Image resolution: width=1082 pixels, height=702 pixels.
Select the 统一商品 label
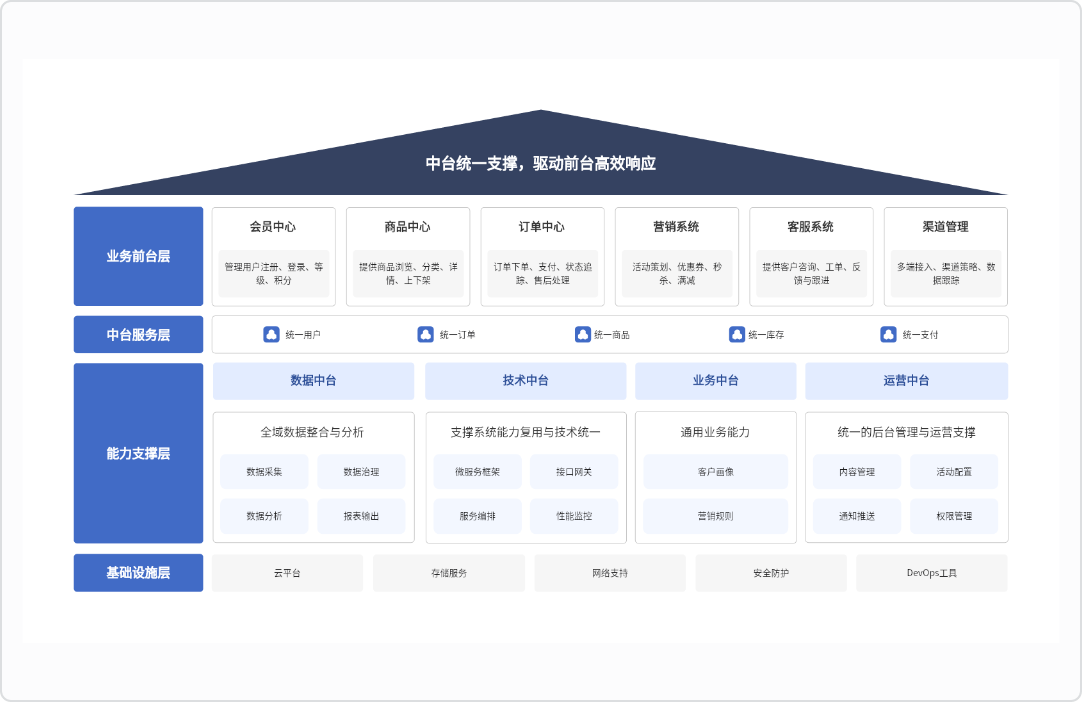coord(612,335)
